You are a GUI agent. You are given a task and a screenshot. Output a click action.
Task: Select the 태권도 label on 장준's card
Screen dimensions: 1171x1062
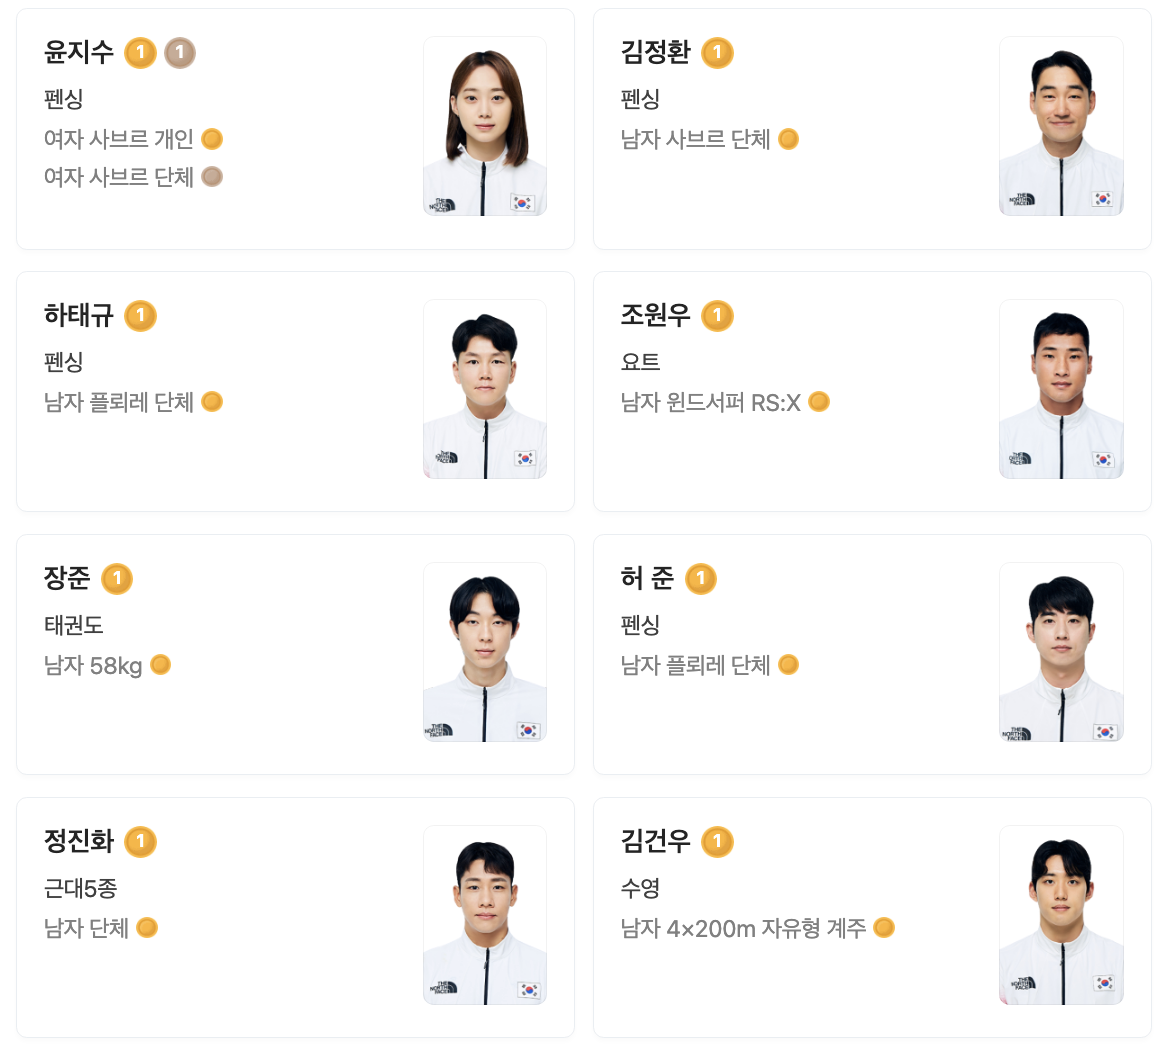tap(72, 624)
